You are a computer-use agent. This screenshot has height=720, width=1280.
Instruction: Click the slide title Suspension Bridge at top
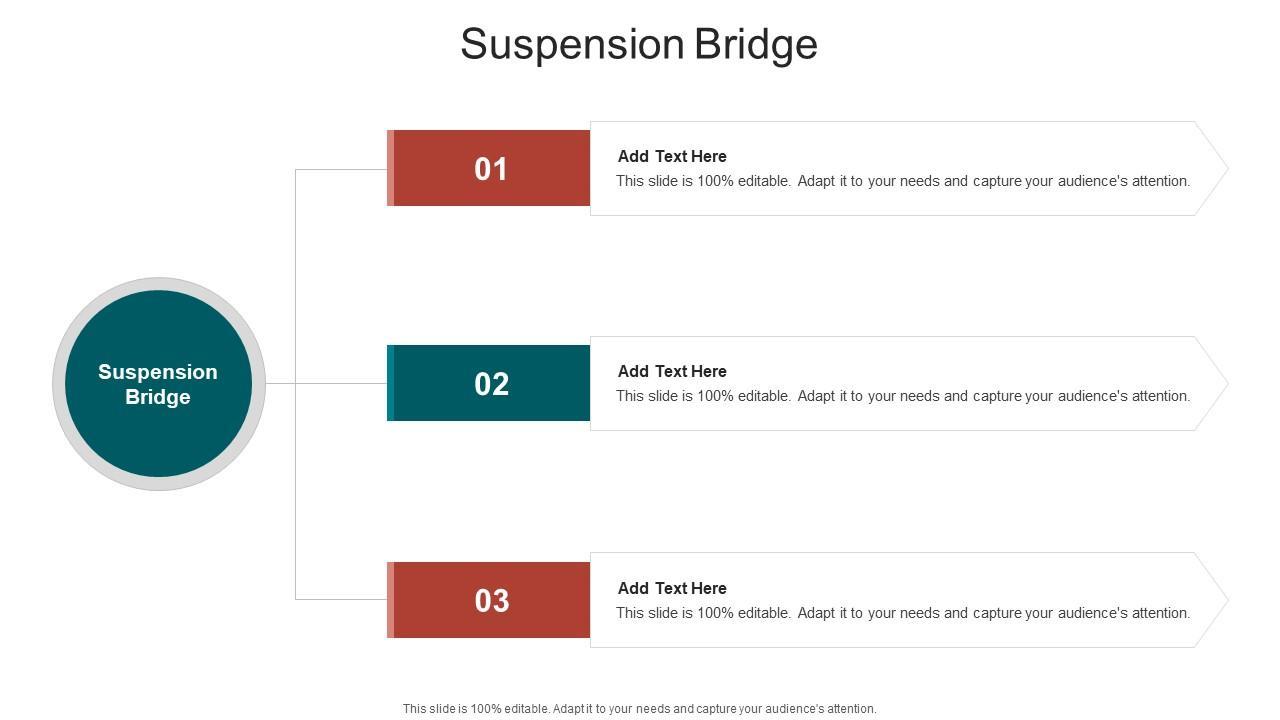[639, 44]
